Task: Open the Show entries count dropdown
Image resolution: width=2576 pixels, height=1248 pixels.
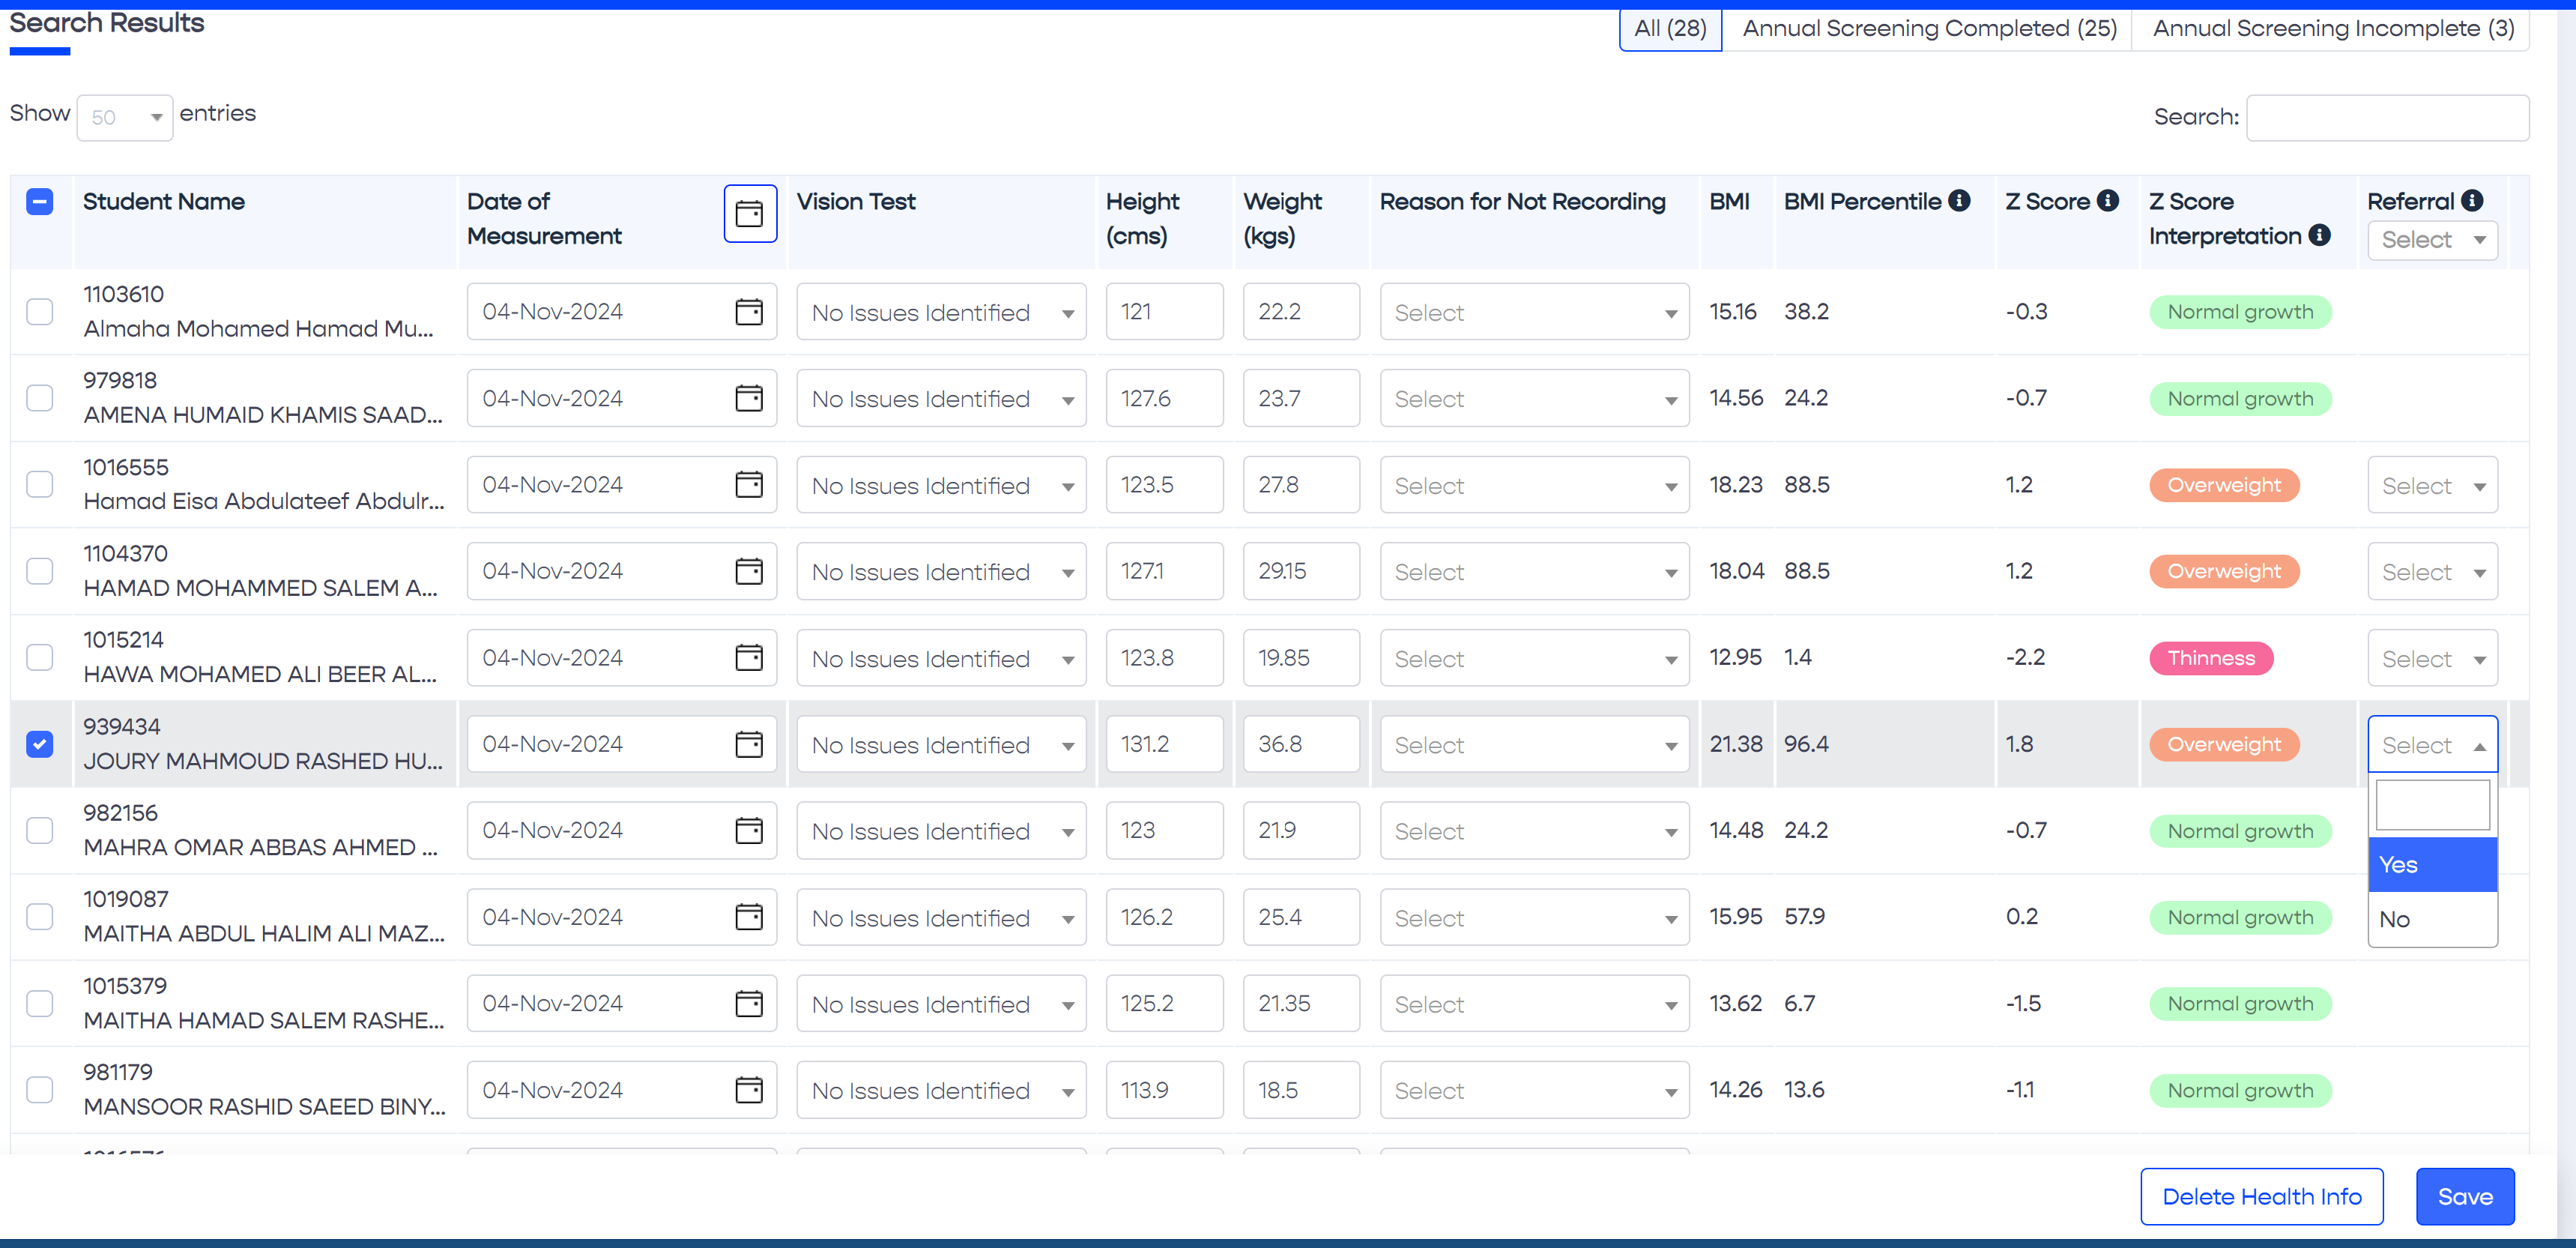Action: (x=124, y=117)
